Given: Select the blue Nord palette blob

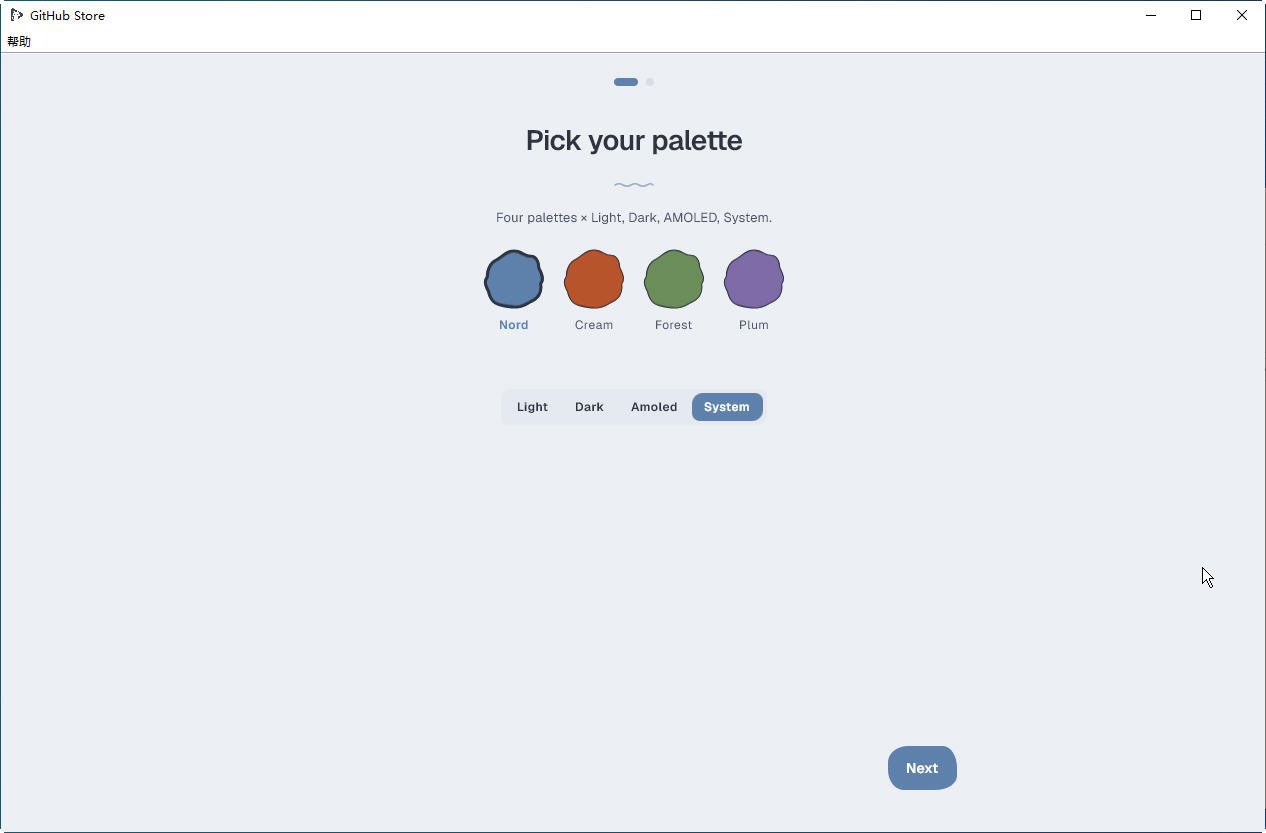Looking at the screenshot, I should [514, 279].
